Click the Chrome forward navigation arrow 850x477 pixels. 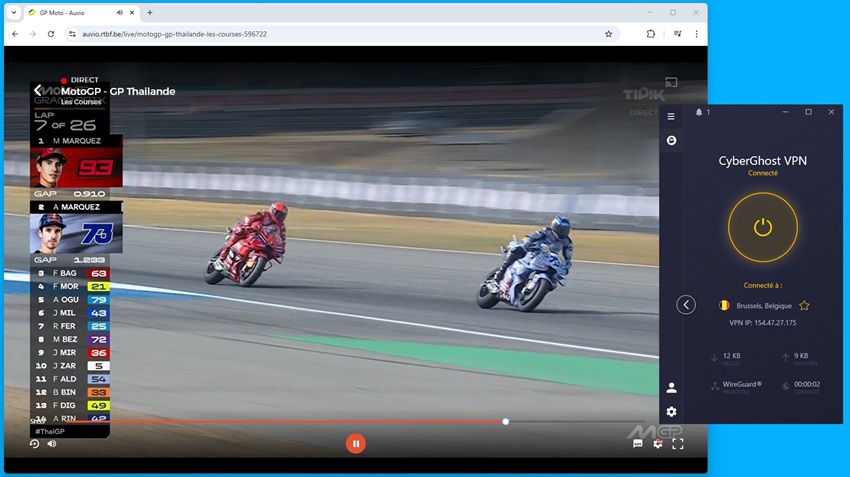[x=33, y=34]
